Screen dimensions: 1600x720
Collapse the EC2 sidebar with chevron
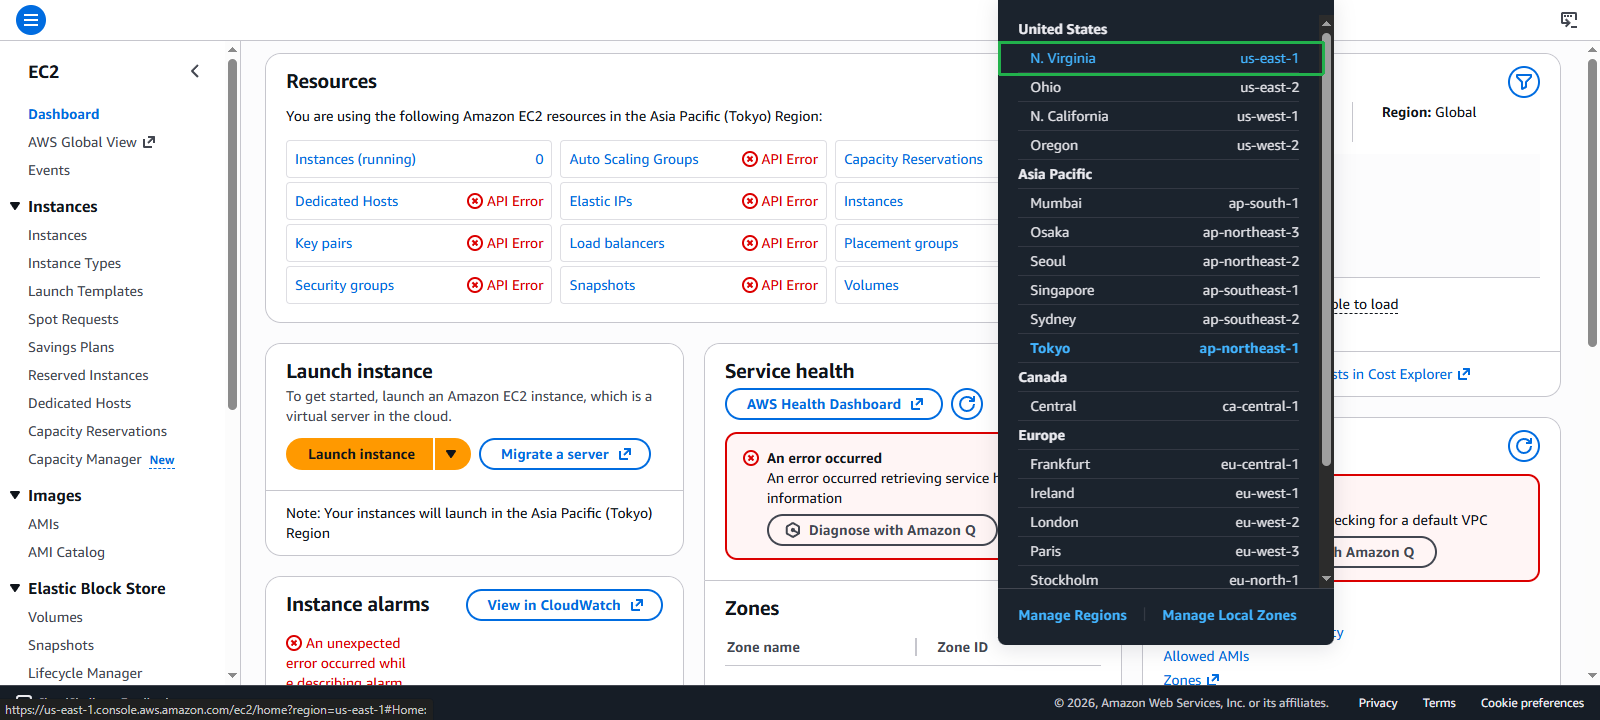point(195,71)
